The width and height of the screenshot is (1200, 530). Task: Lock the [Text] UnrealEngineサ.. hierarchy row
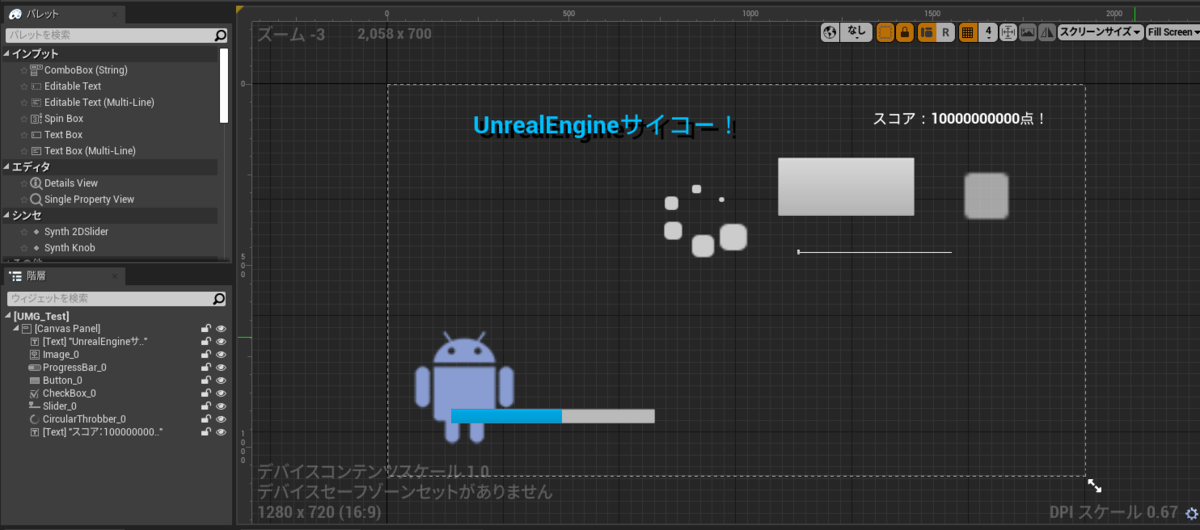point(206,341)
